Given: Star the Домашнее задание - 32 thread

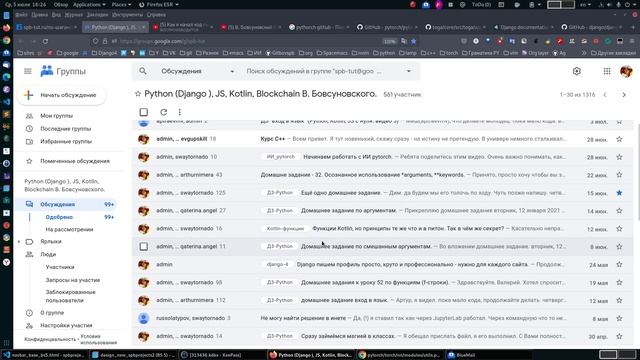Looking at the screenshot, I should point(619,175).
